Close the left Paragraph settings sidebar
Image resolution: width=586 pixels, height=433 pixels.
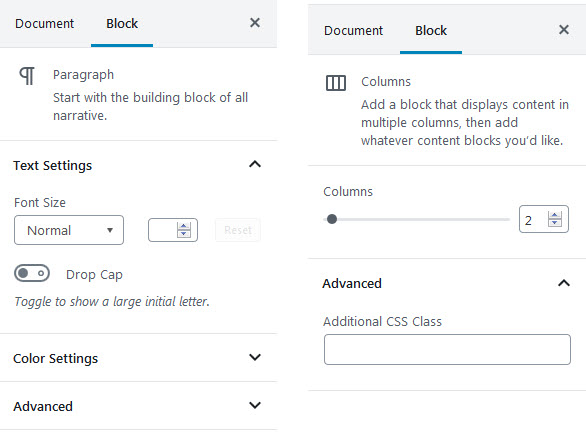click(255, 23)
